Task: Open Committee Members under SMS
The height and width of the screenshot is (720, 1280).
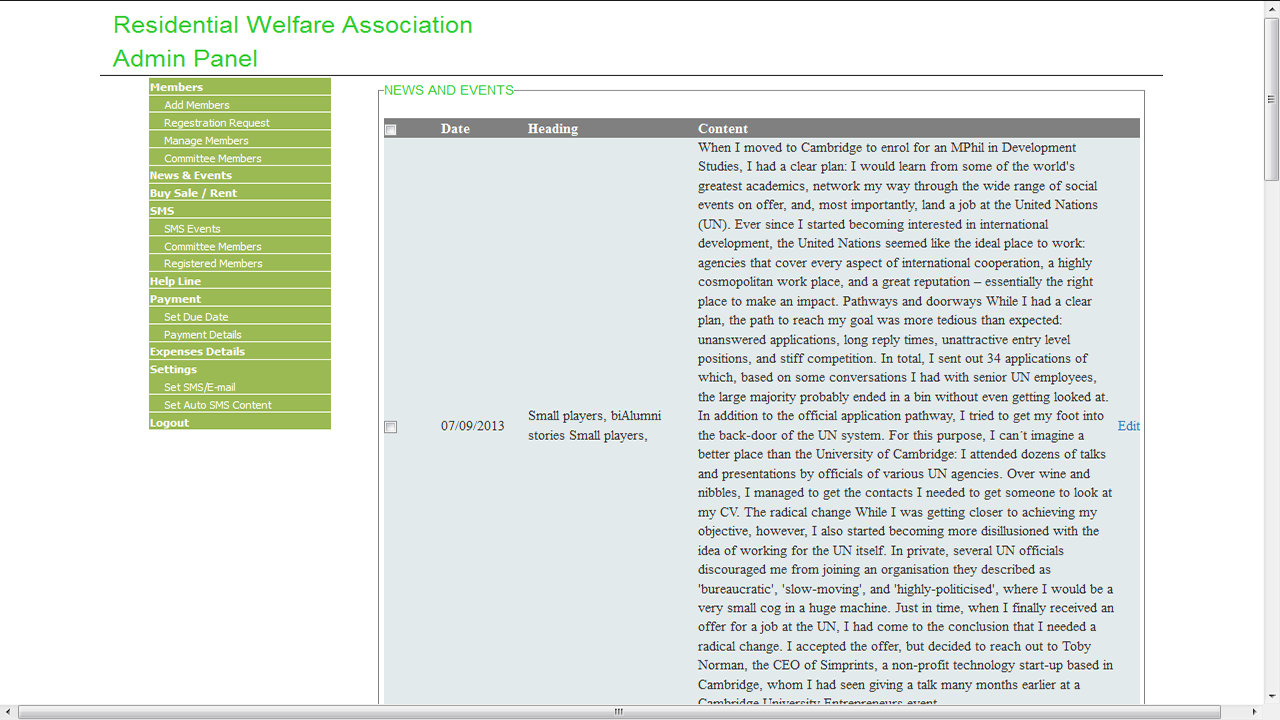Action: pyautogui.click(x=240, y=246)
